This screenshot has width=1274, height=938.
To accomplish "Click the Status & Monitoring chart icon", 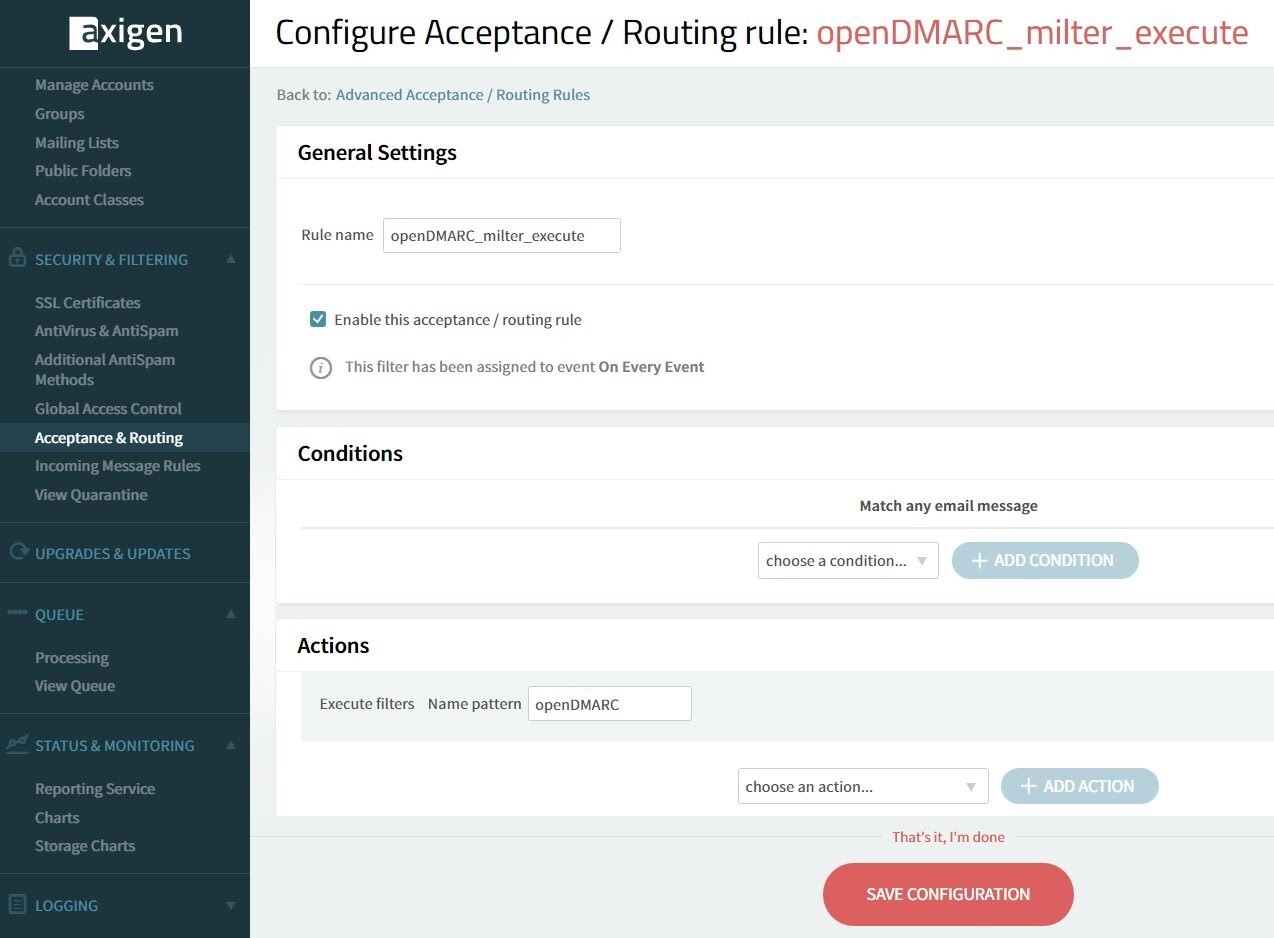I will pyautogui.click(x=17, y=744).
